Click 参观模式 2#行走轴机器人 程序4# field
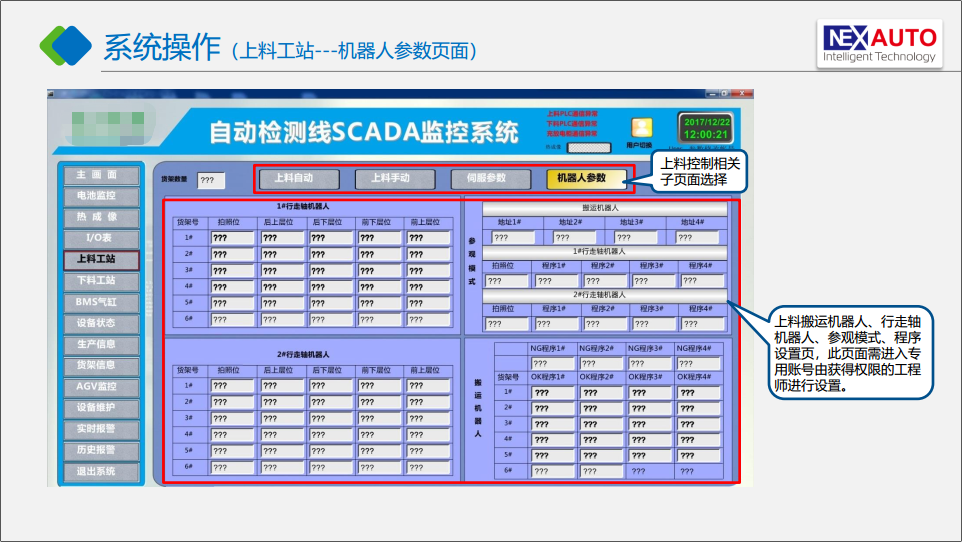The height and width of the screenshot is (542, 962). click(702, 323)
